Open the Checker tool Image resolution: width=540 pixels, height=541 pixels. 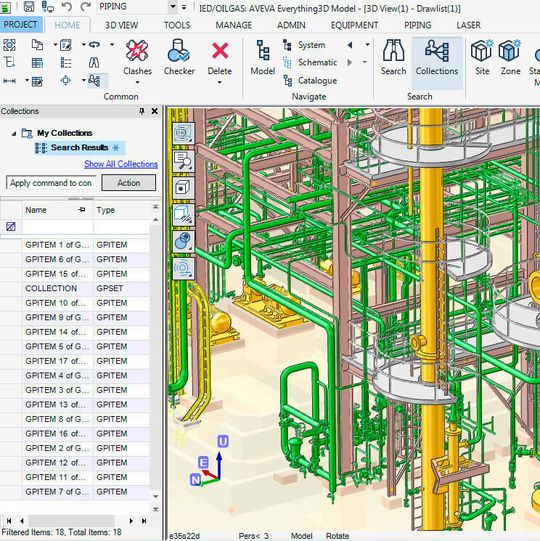coord(179,58)
